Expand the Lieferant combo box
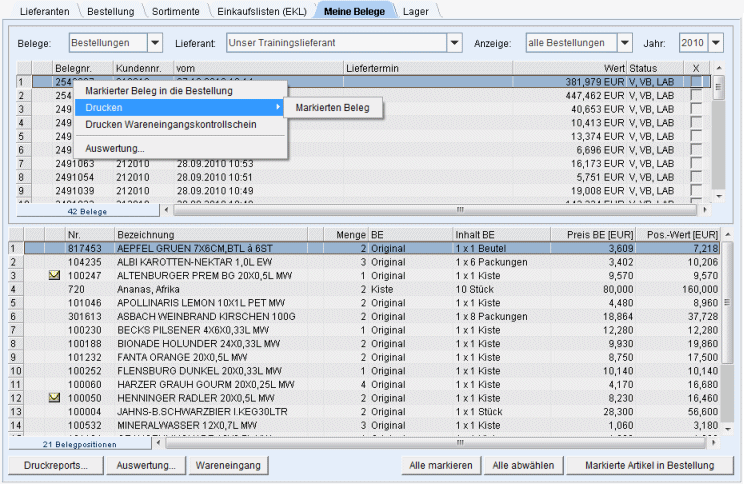 tap(454, 43)
